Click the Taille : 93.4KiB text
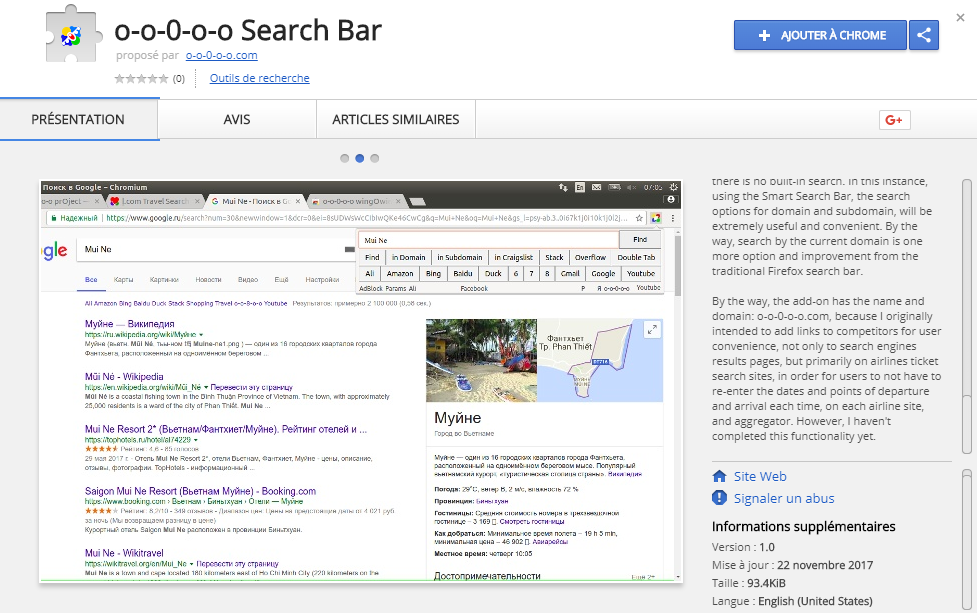977x613 pixels. point(748,583)
